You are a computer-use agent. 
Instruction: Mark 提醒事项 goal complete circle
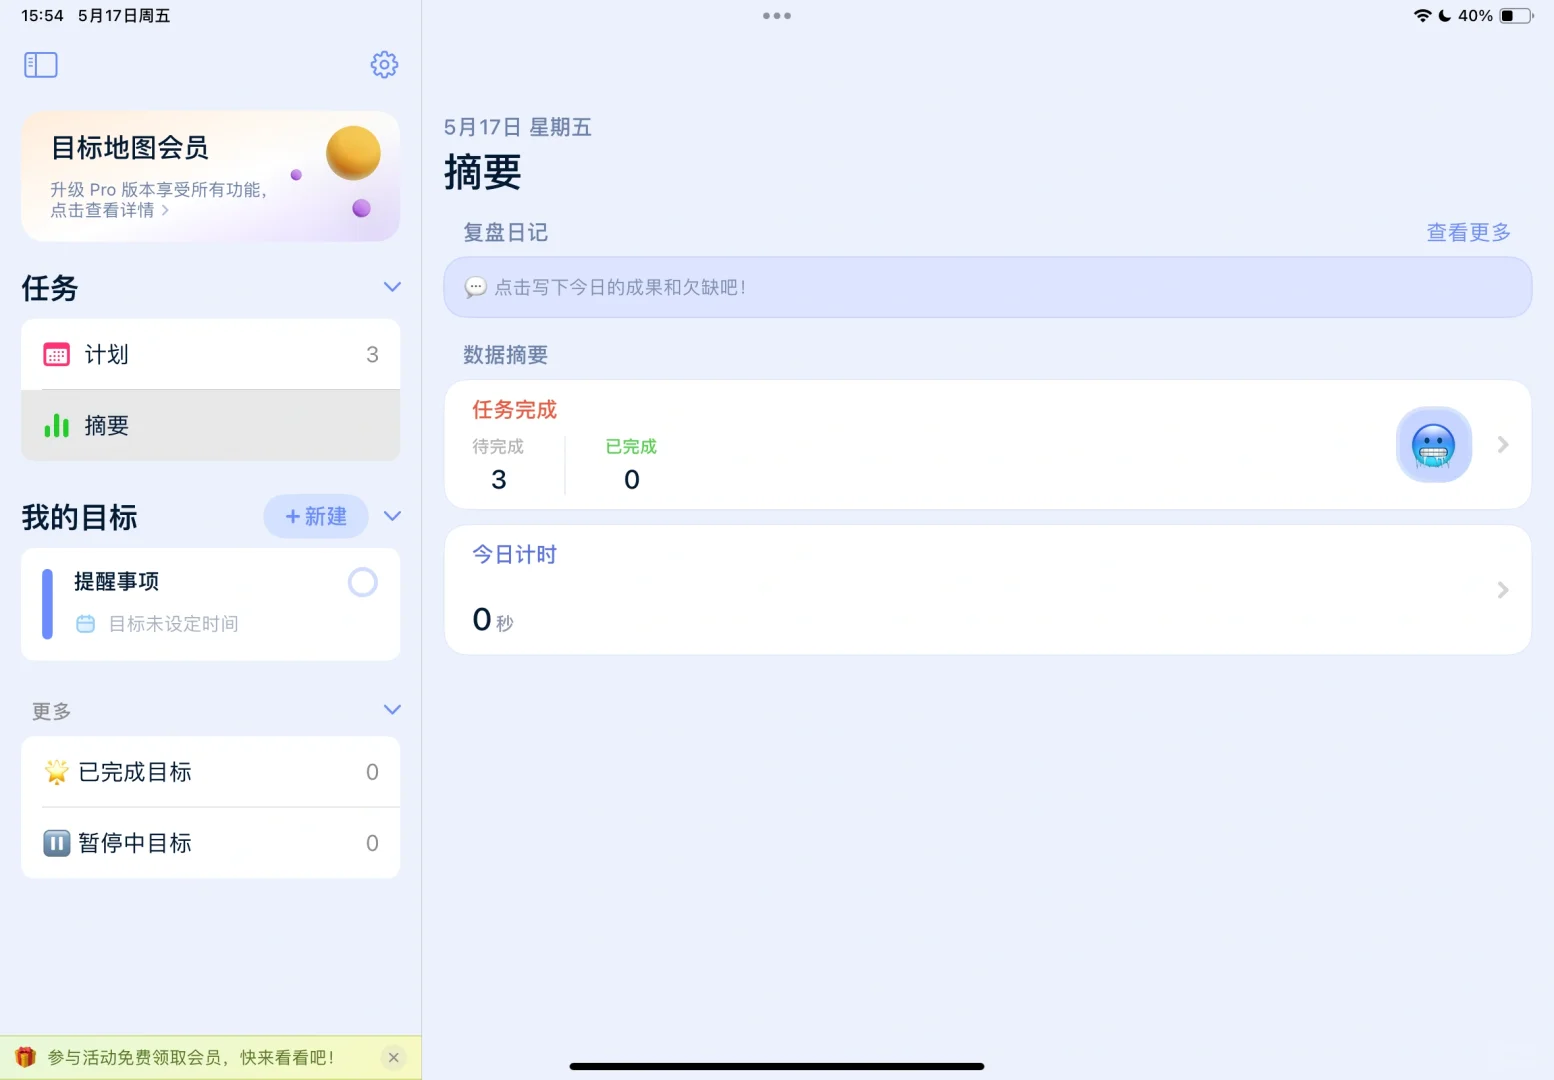coord(362,582)
